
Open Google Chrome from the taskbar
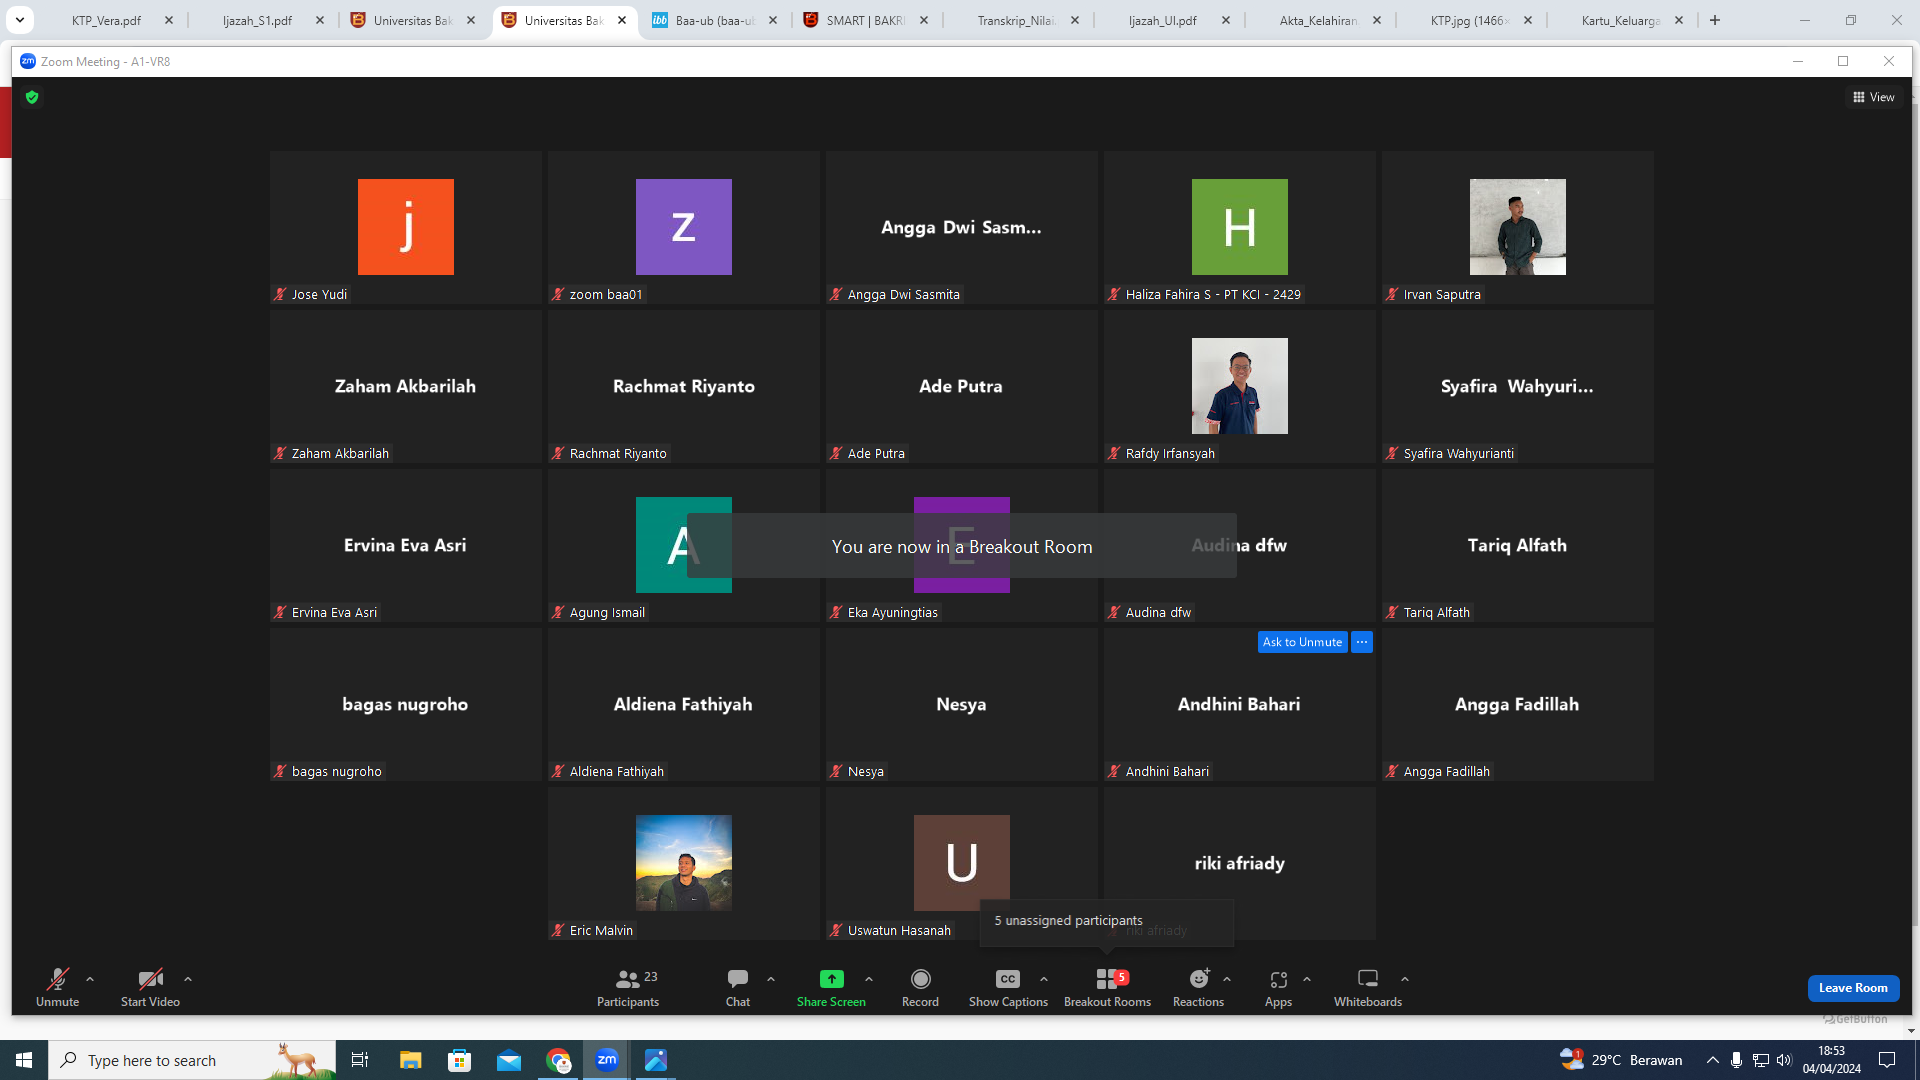[x=558, y=1060]
